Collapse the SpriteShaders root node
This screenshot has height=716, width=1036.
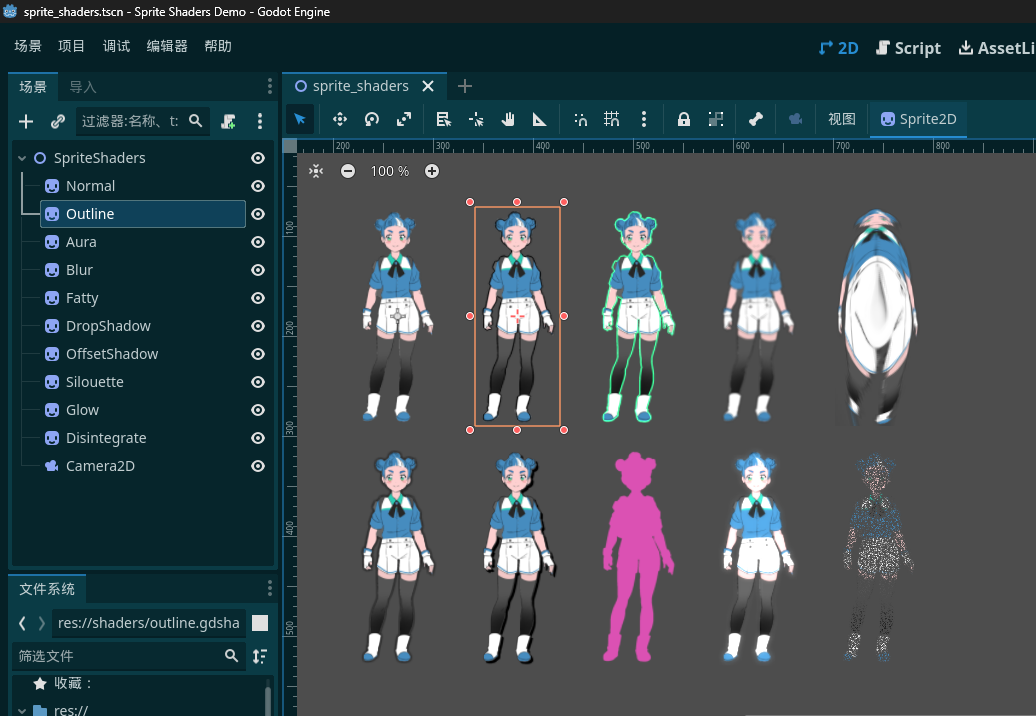(x=22, y=158)
